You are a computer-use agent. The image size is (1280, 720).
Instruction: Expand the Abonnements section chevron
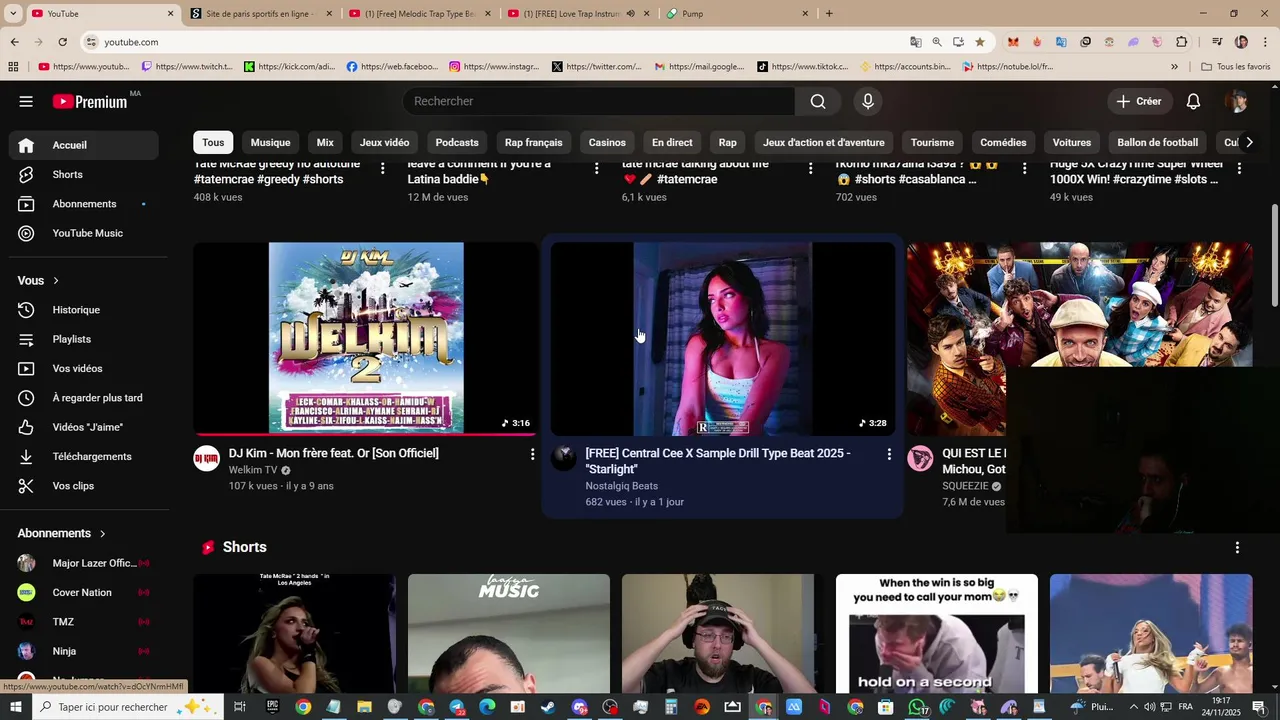pos(102,534)
